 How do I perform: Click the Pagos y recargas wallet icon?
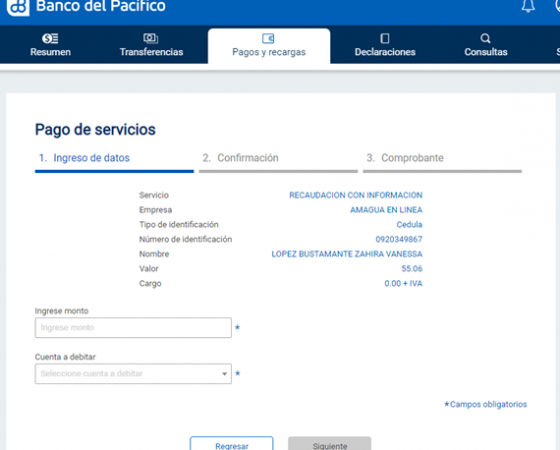pyautogui.click(x=268, y=38)
